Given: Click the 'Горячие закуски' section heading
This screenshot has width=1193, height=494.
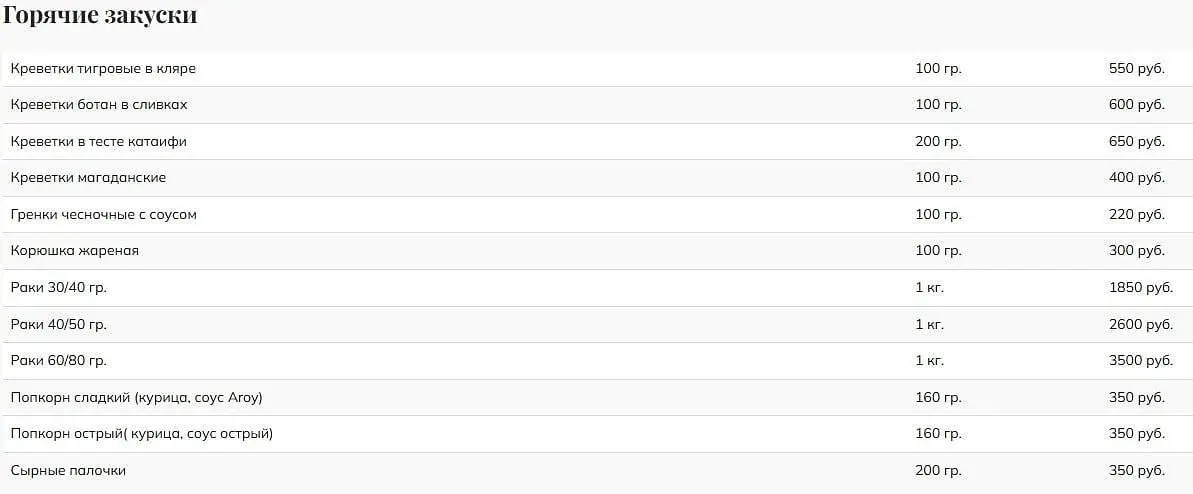Looking at the screenshot, I should tap(100, 15).
